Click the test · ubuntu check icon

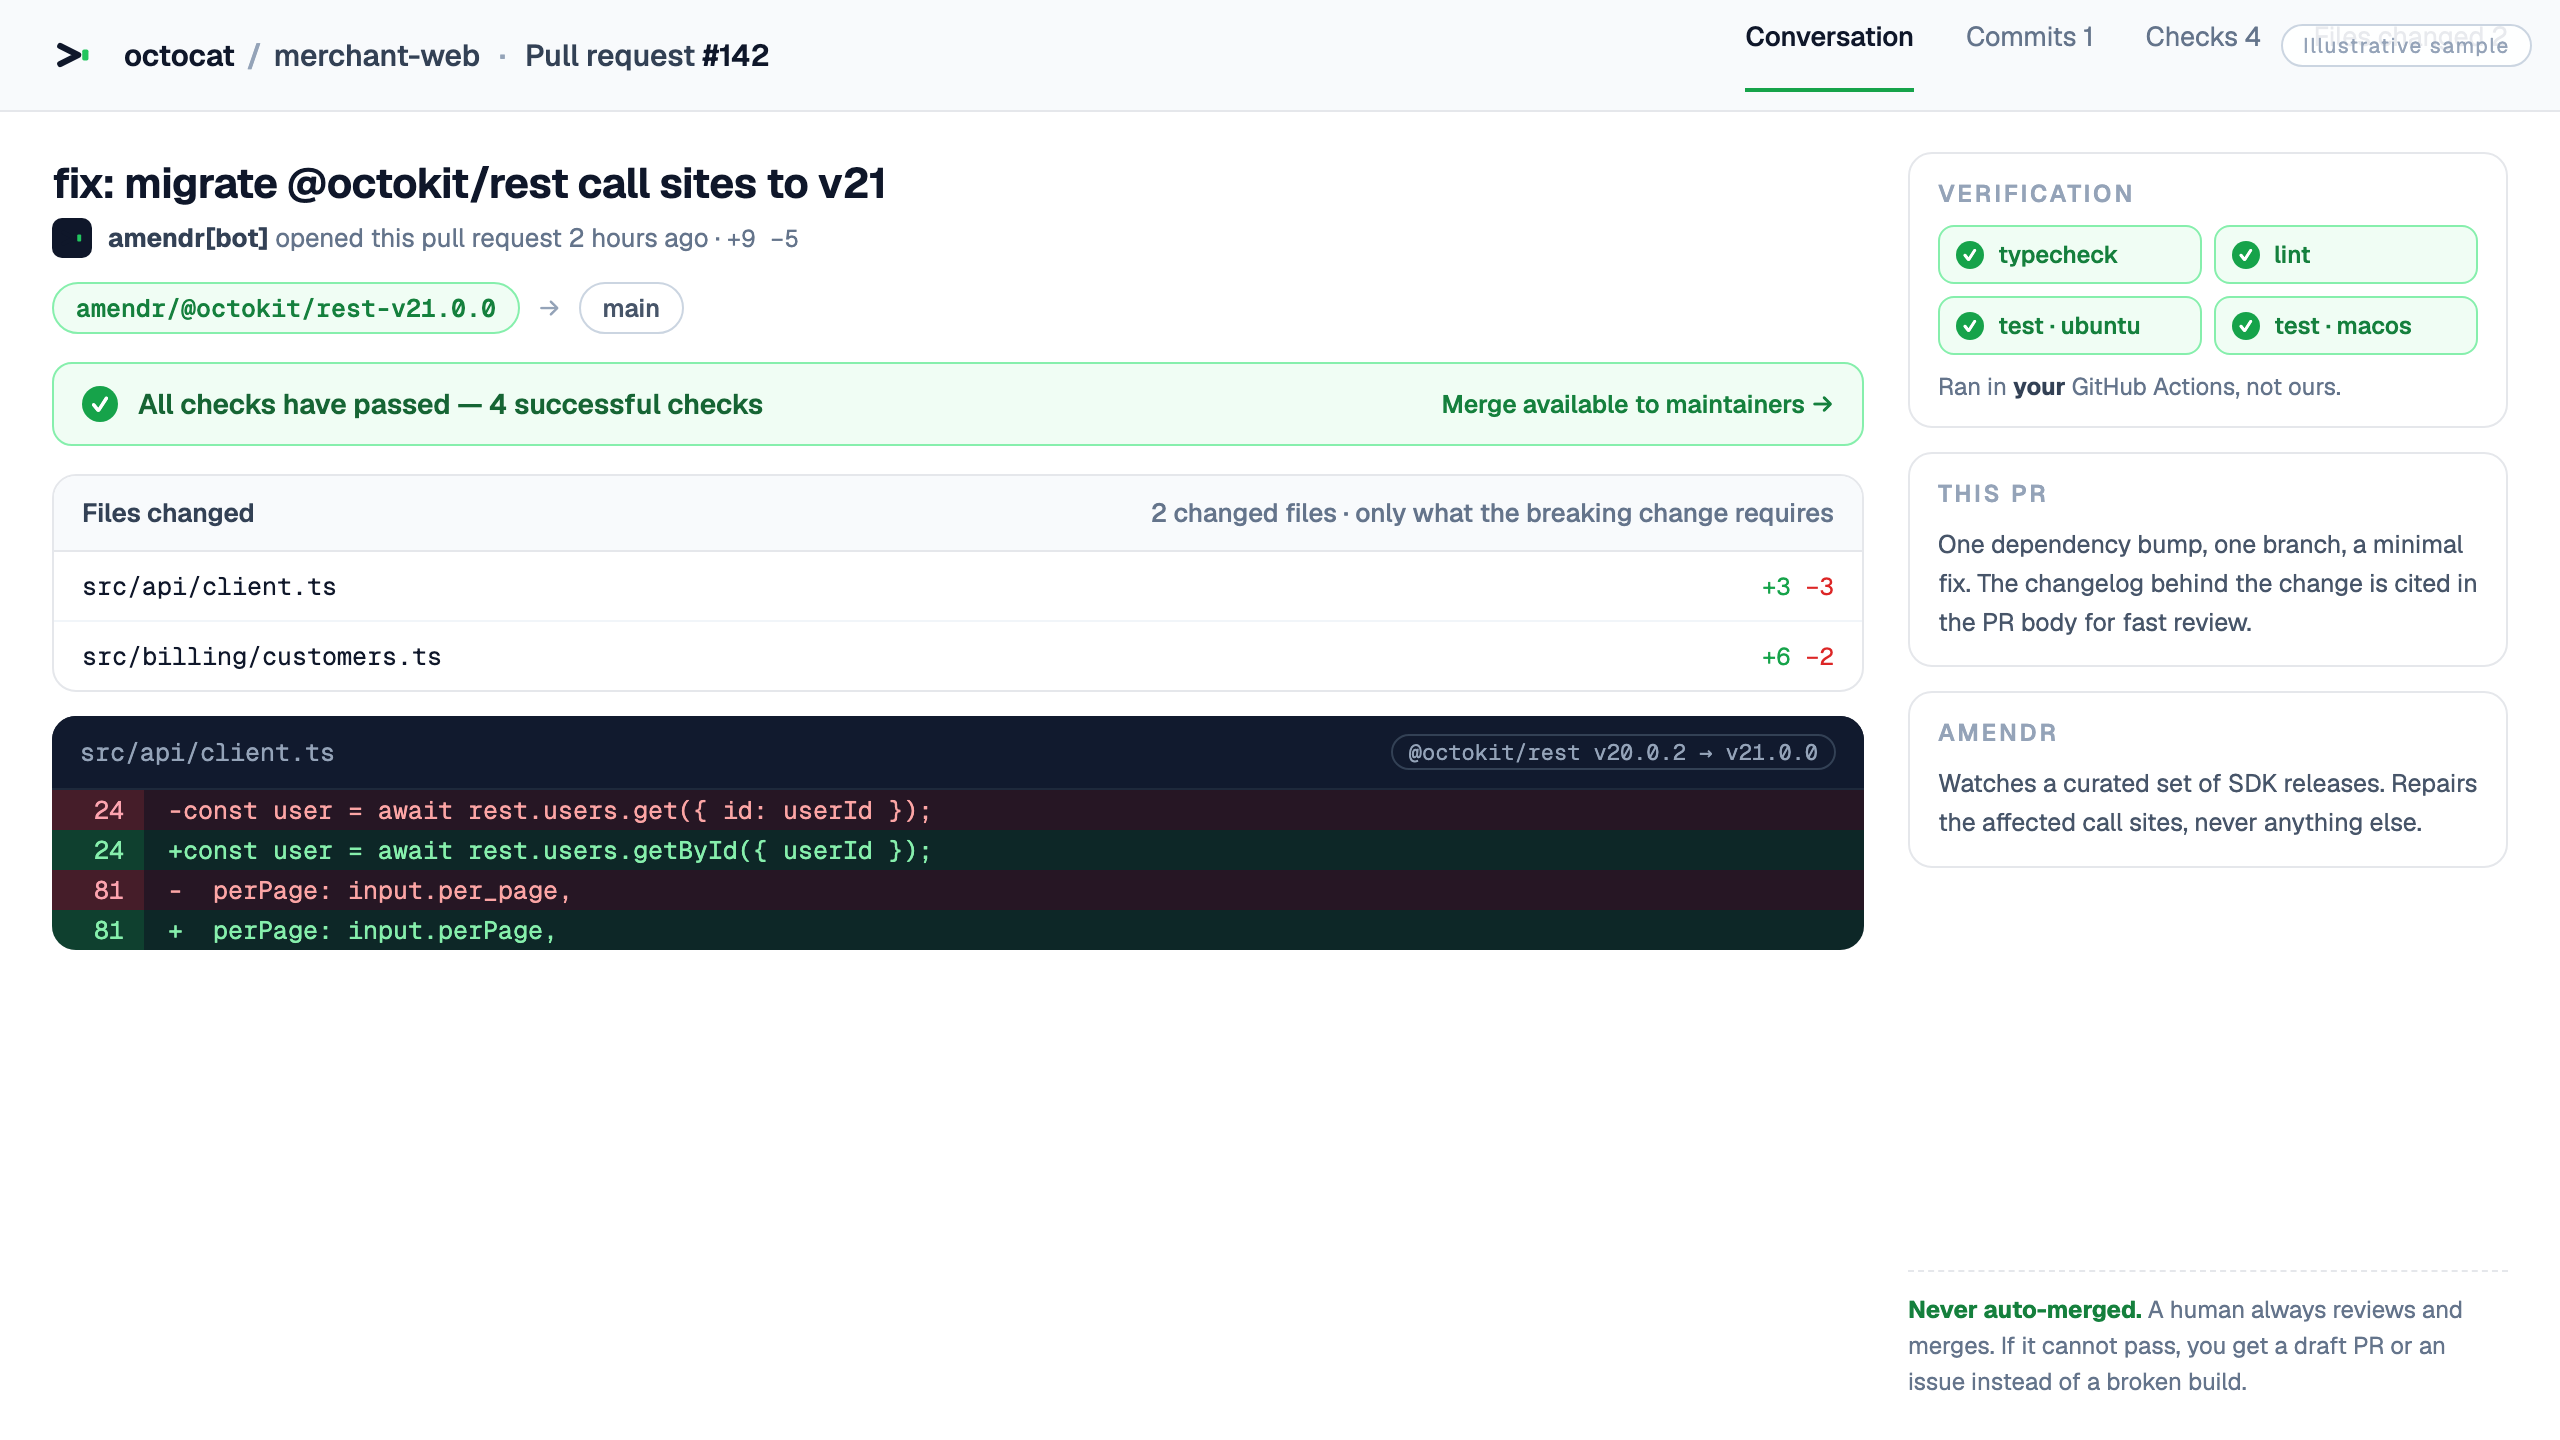[1970, 326]
